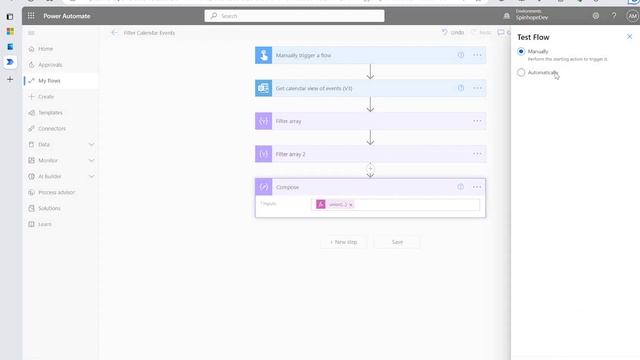The image size is (640, 360).
Task: Open Solutions in the sidebar
Action: [60, 208]
